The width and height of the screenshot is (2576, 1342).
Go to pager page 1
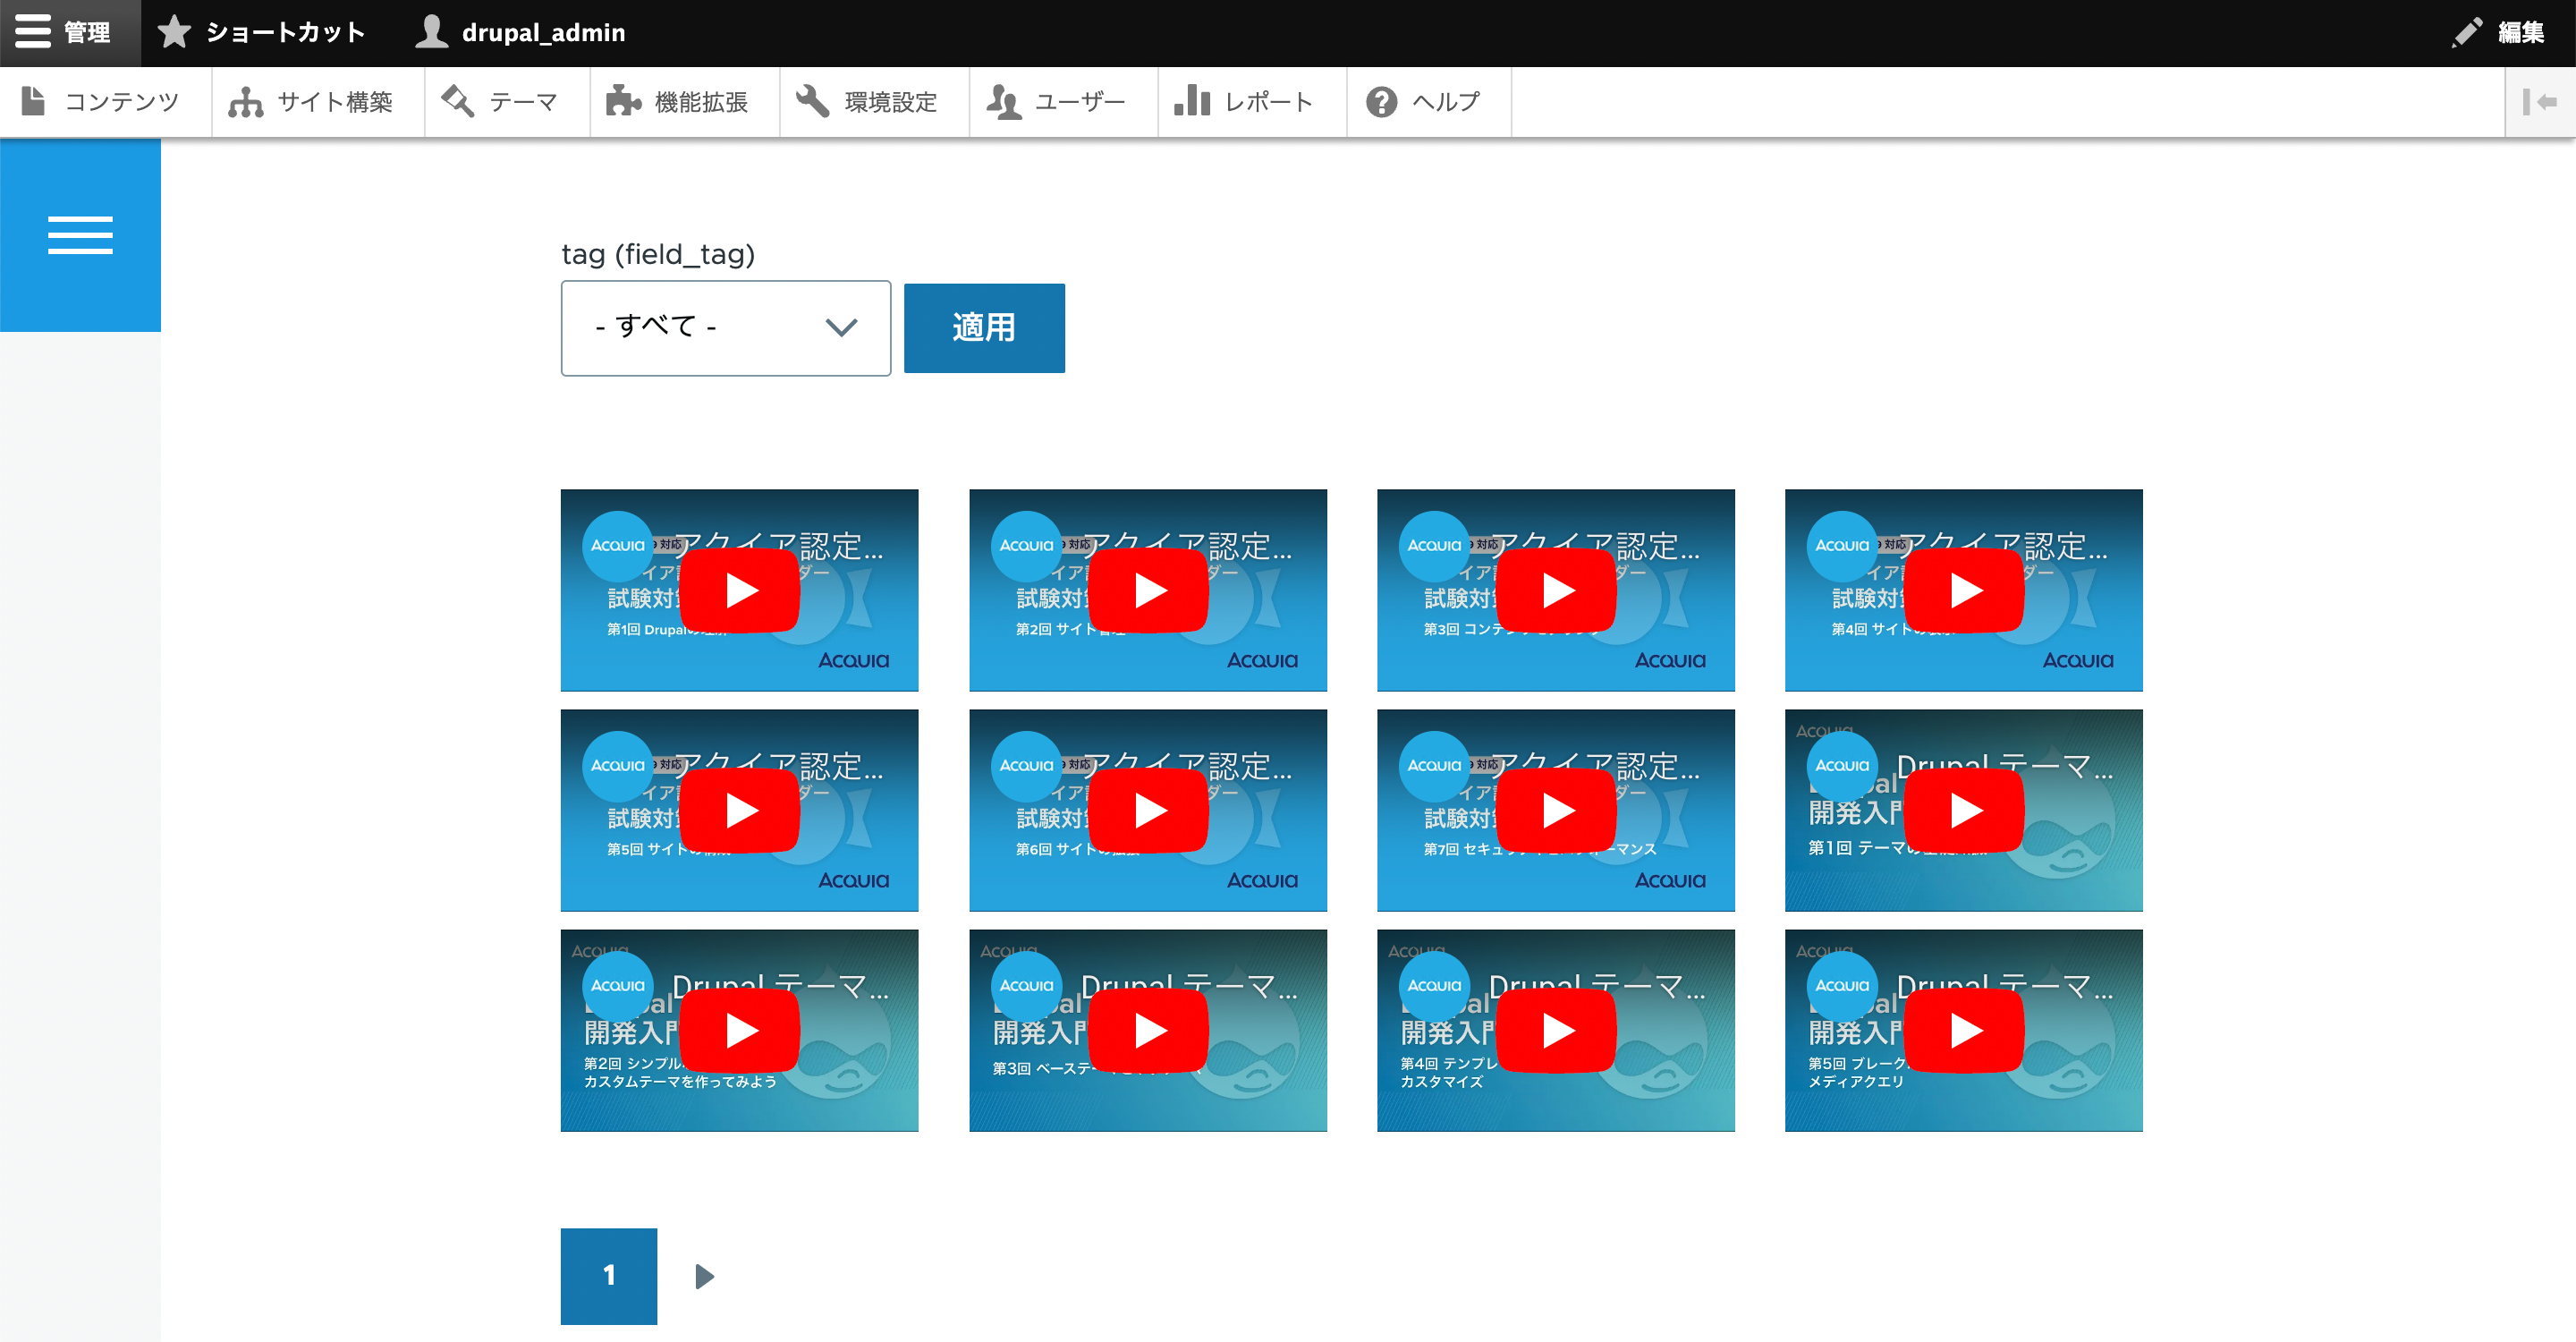(x=609, y=1276)
